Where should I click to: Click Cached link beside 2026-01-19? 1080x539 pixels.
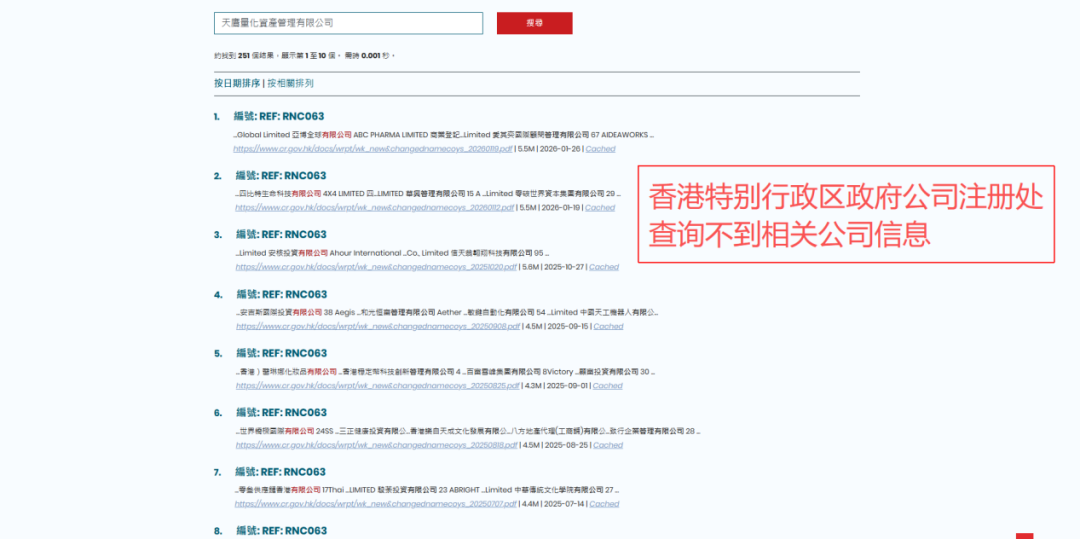[x=600, y=208]
